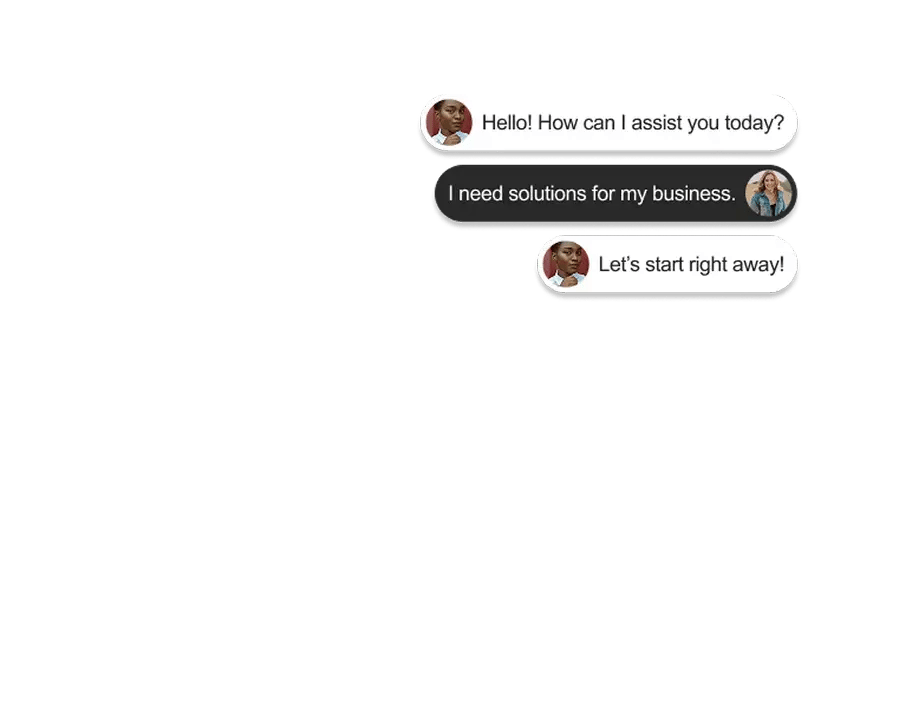The height and width of the screenshot is (721, 900).
Task: Click the agent avatar beside "Let's start"
Action: coord(566,264)
